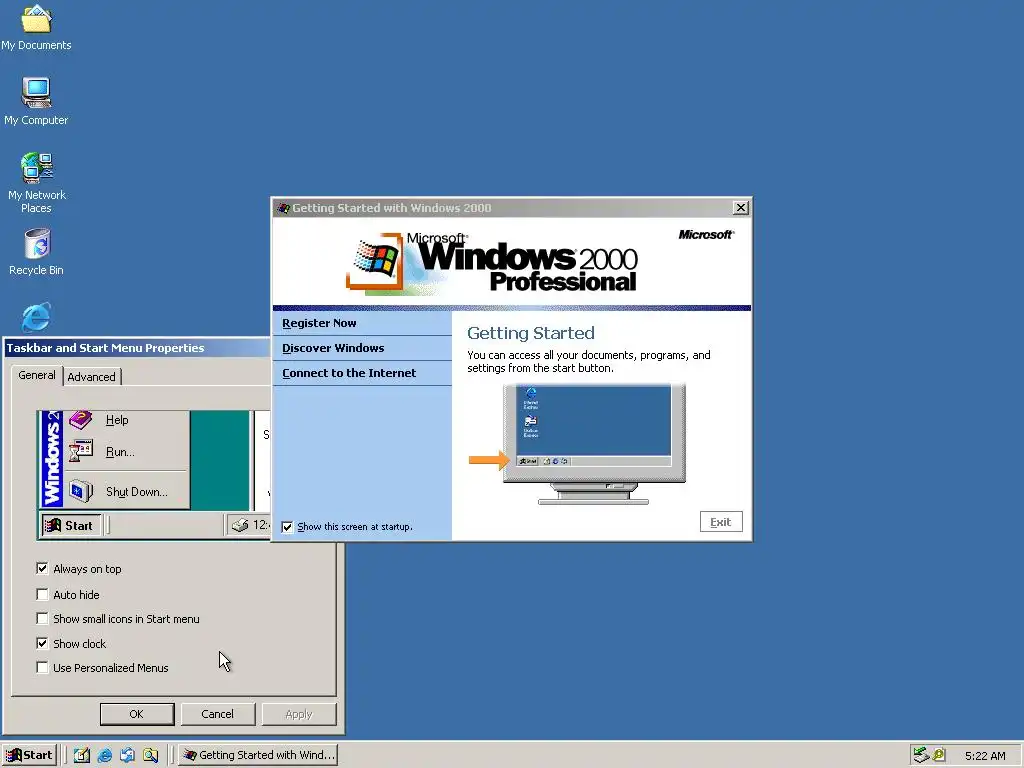Viewport: 1024px width, 768px height.
Task: Click OK in Taskbar Properties dialog
Action: pos(136,714)
